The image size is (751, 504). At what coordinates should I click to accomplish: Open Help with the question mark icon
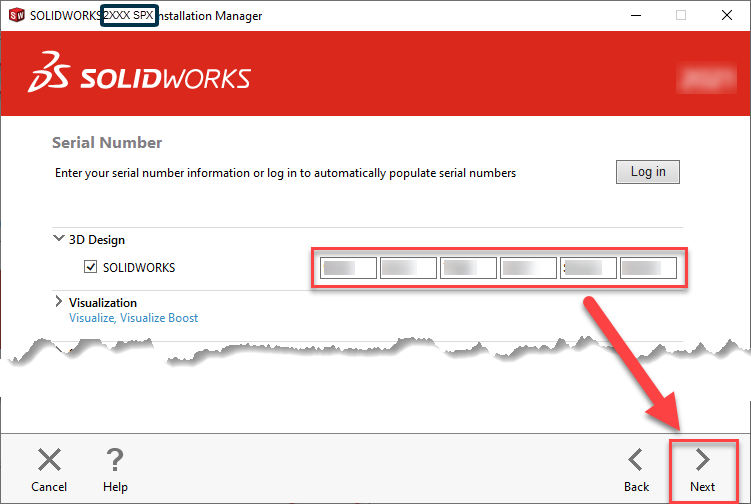pos(115,460)
